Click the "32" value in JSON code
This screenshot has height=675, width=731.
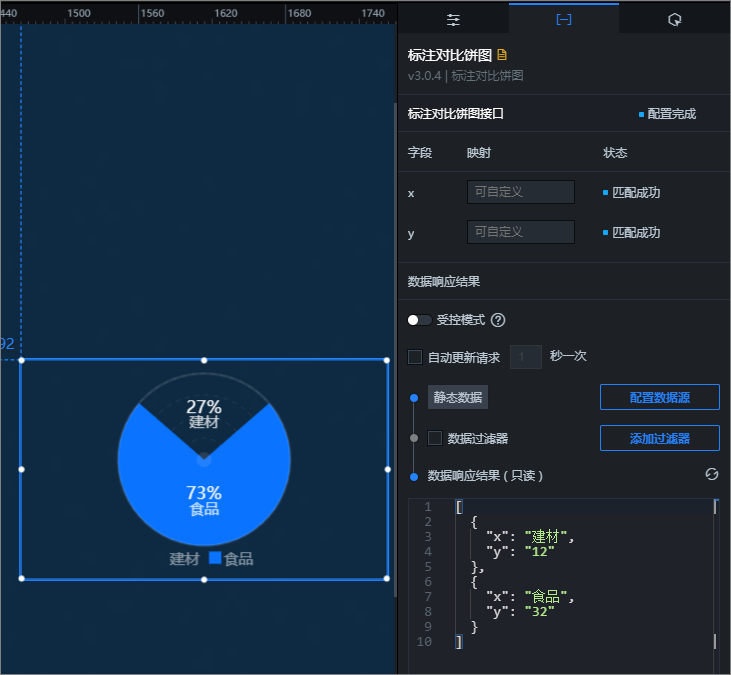click(x=539, y=611)
